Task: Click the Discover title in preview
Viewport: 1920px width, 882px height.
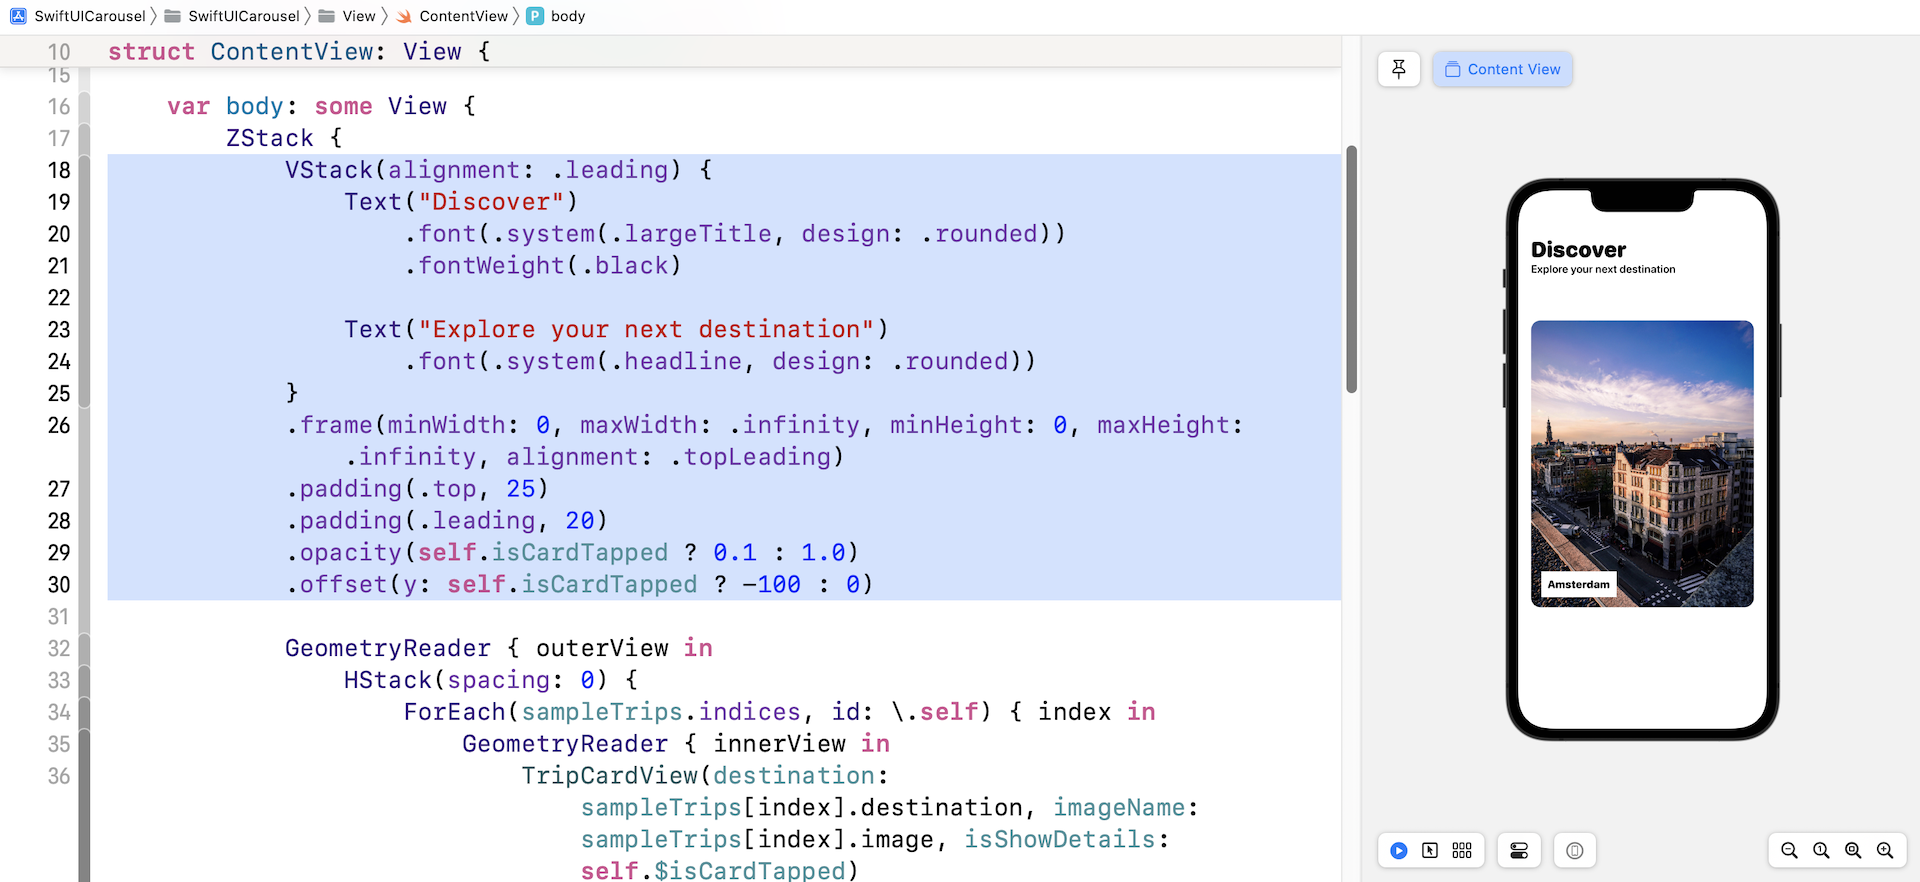Action: tap(1578, 249)
